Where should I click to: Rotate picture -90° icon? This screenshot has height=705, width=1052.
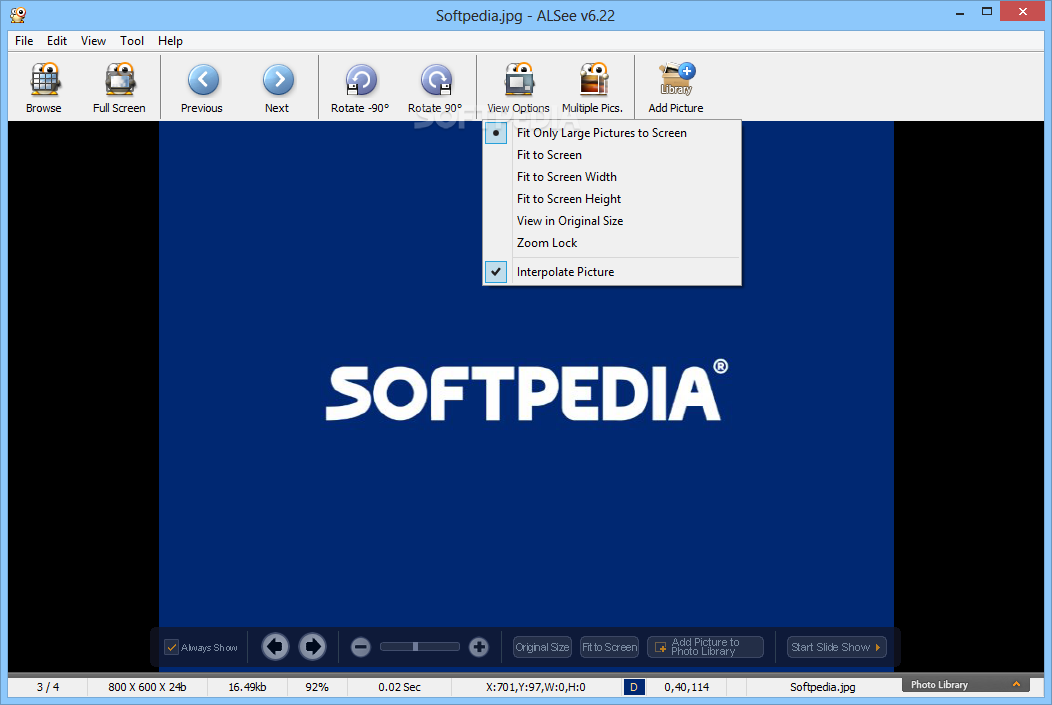tap(361, 80)
